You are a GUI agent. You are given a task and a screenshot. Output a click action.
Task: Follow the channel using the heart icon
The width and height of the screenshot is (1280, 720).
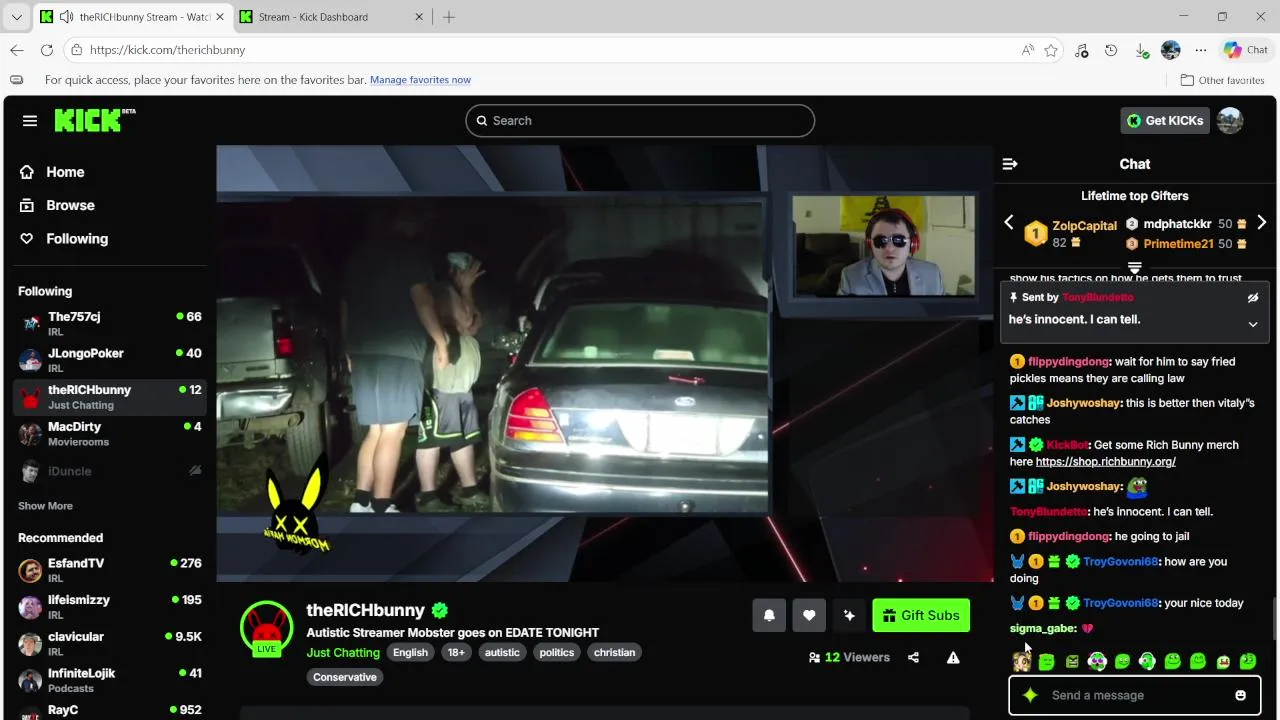click(809, 615)
